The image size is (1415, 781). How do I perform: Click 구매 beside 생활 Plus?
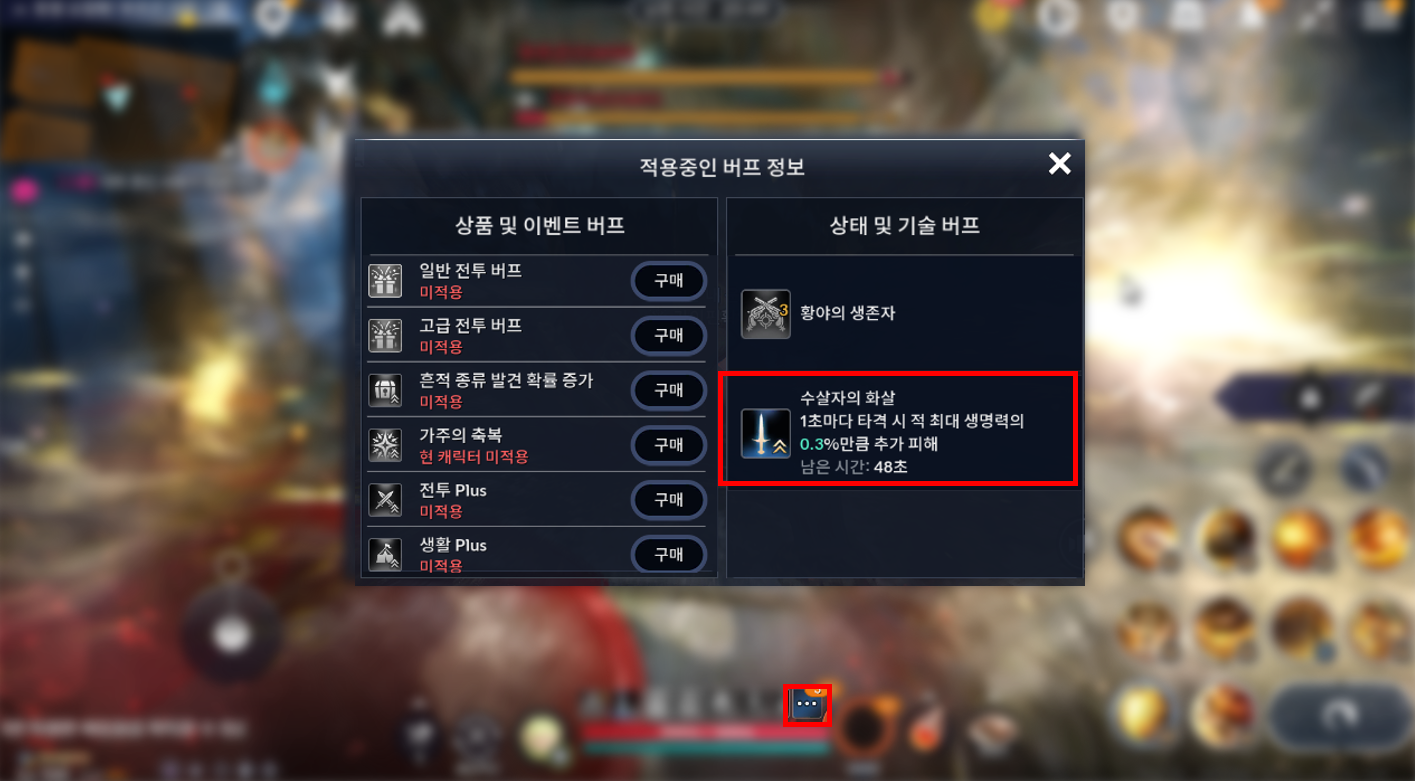(669, 554)
